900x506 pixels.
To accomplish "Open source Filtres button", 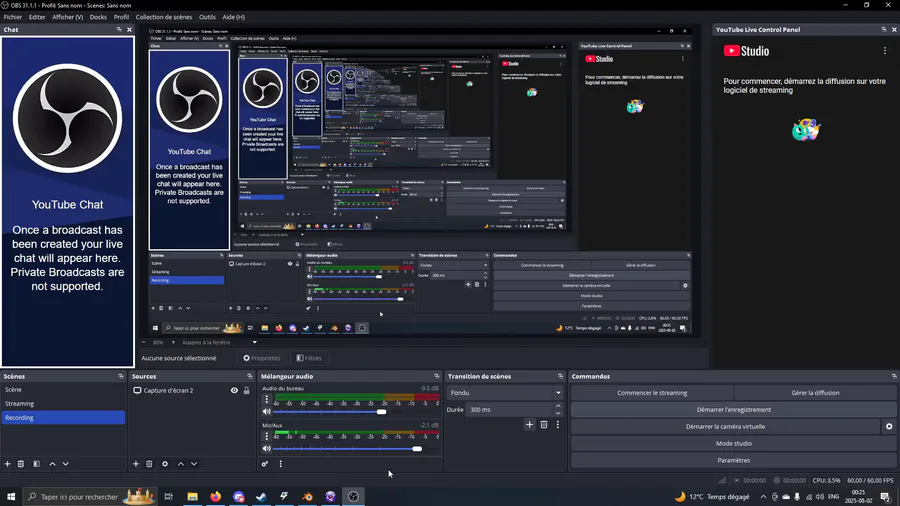I will pyautogui.click(x=309, y=358).
